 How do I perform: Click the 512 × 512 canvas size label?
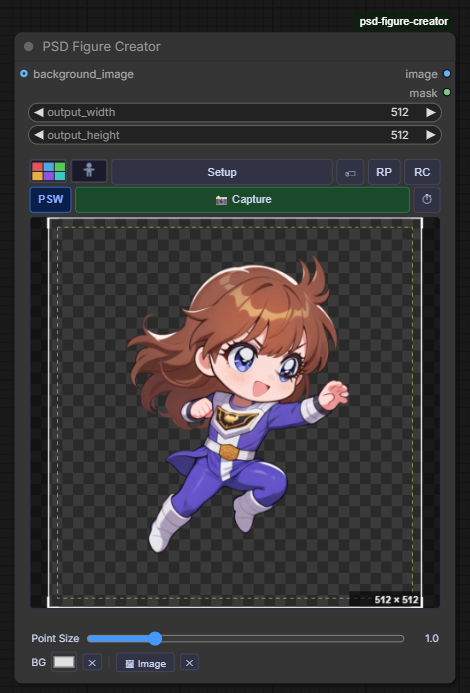click(x=396, y=600)
